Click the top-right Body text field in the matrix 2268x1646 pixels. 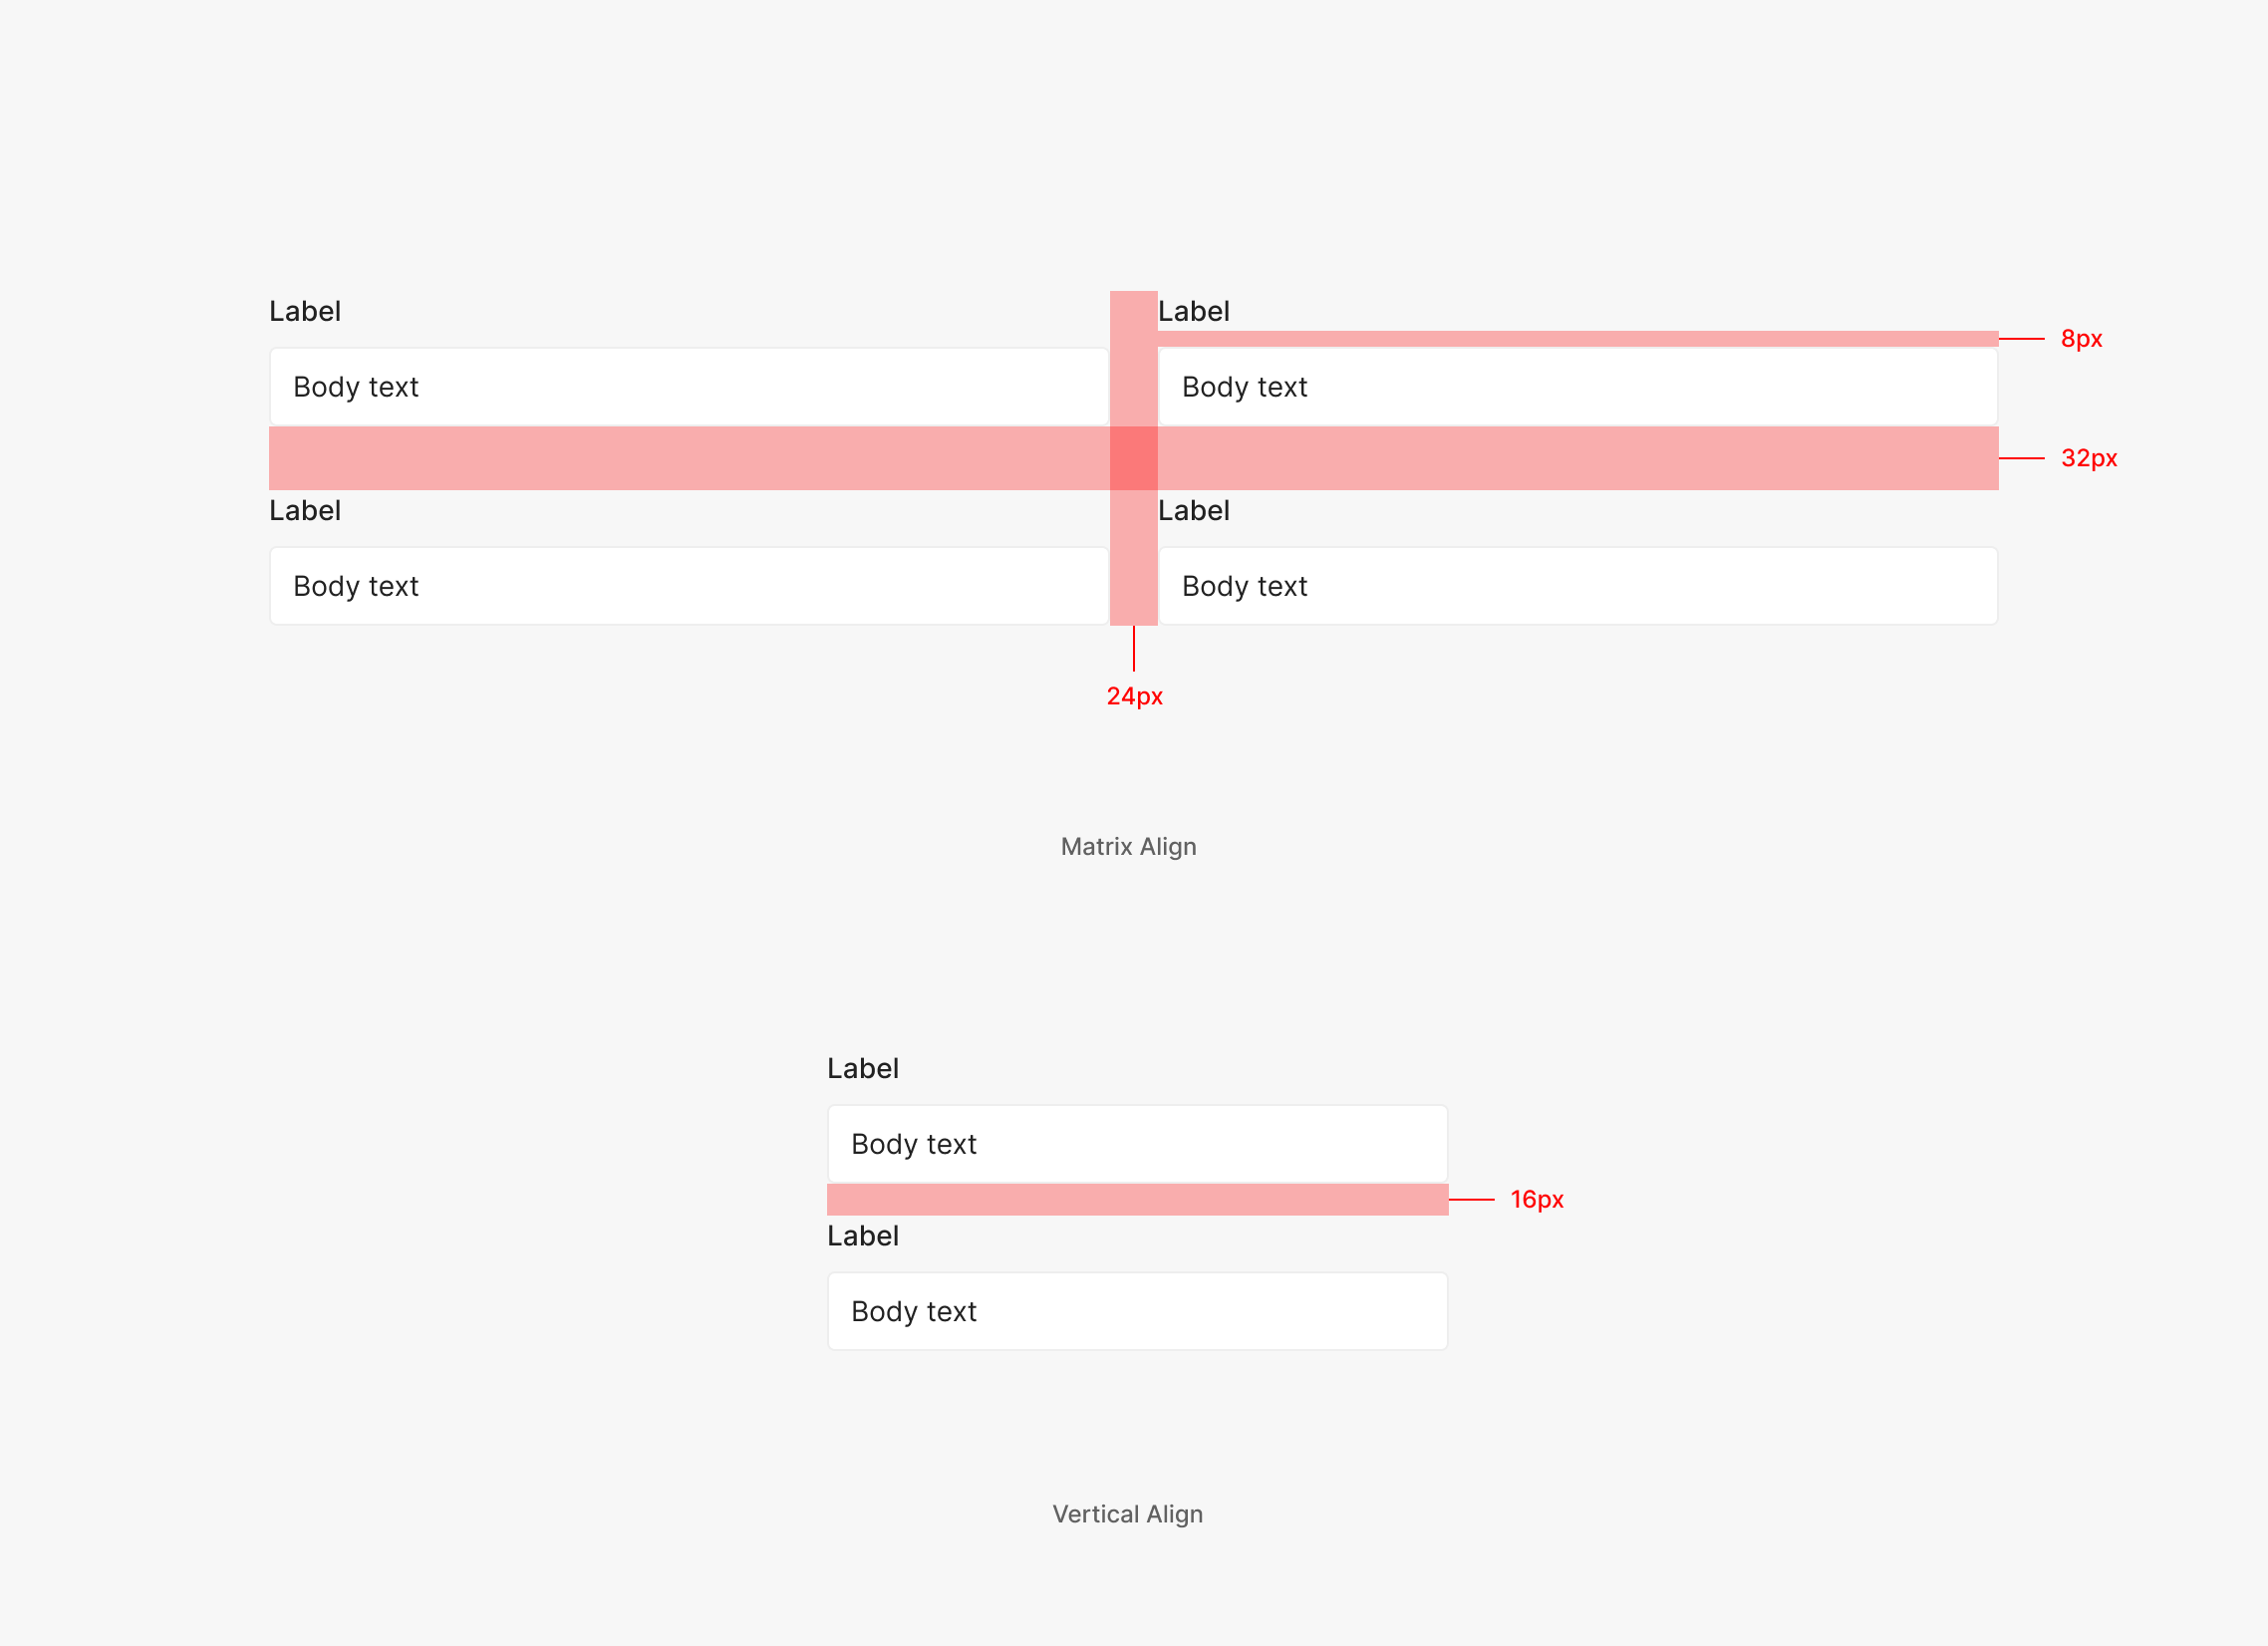point(1577,387)
